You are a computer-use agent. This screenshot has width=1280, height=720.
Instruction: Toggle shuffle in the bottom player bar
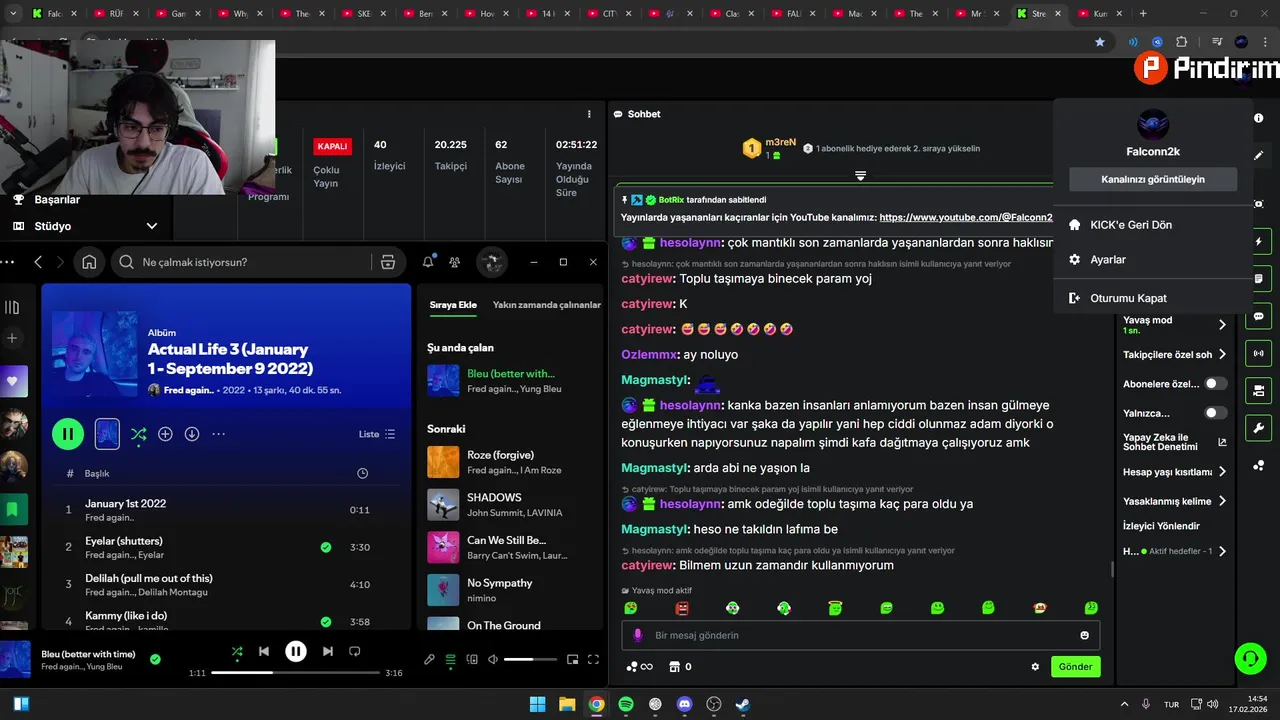237,651
